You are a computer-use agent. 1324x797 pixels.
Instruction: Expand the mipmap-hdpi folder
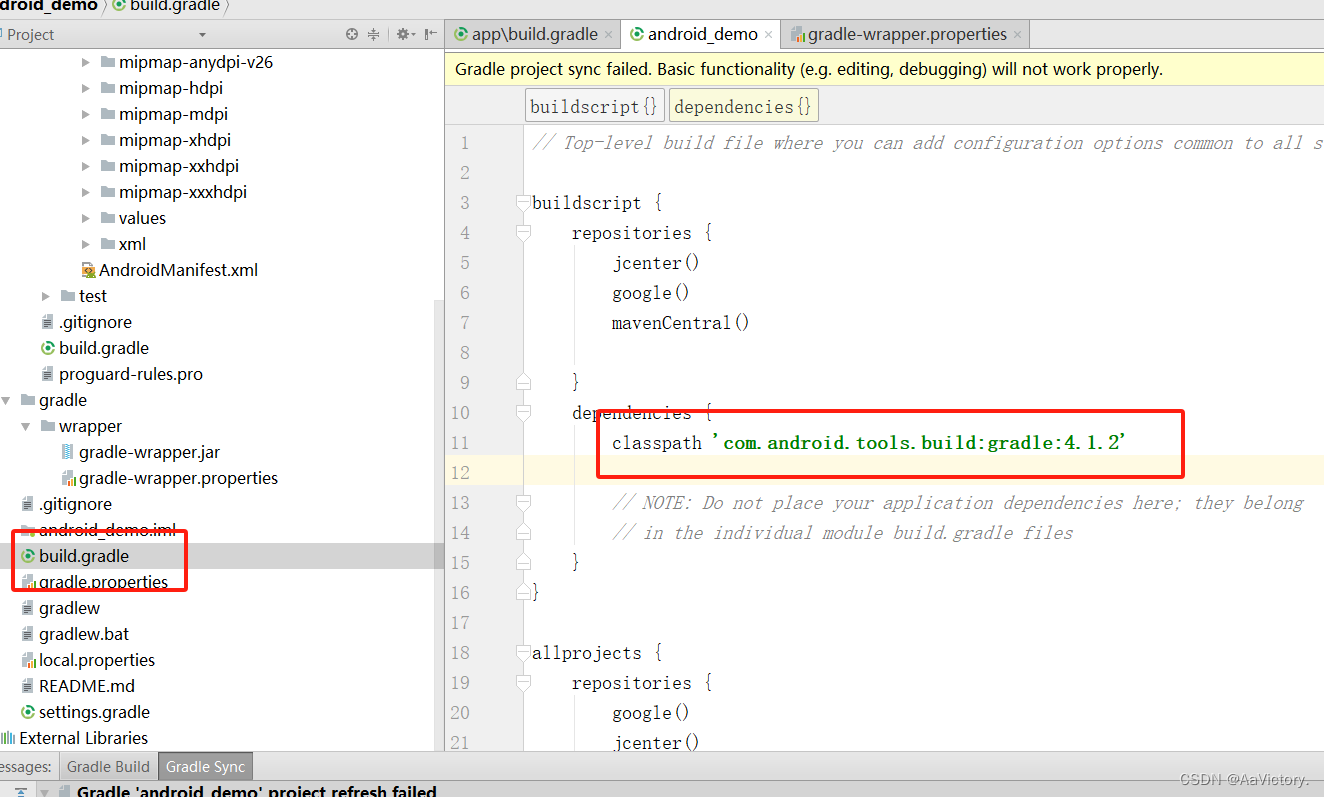click(x=86, y=88)
